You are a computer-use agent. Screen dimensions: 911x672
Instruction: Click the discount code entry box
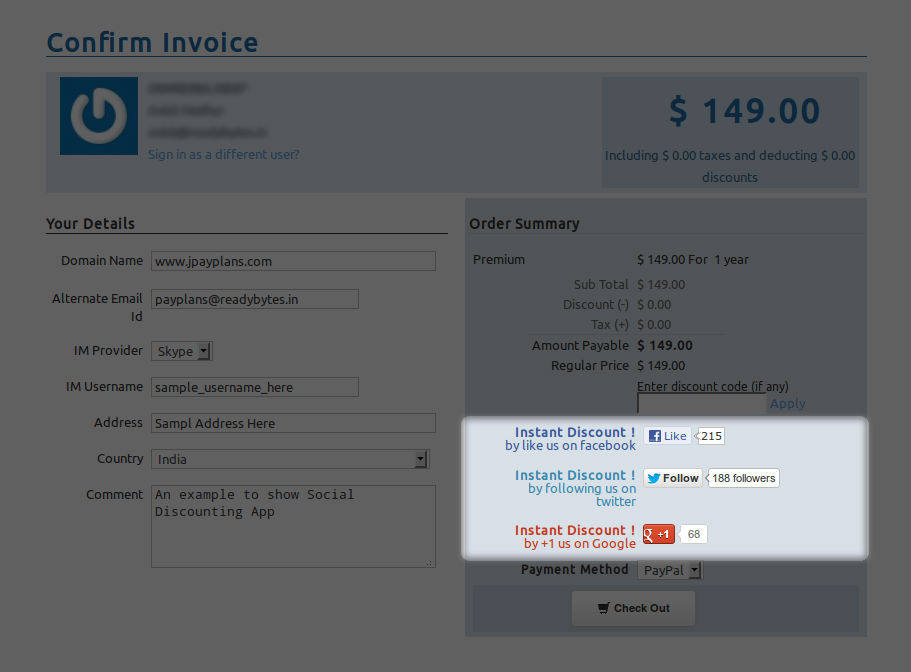click(x=700, y=403)
